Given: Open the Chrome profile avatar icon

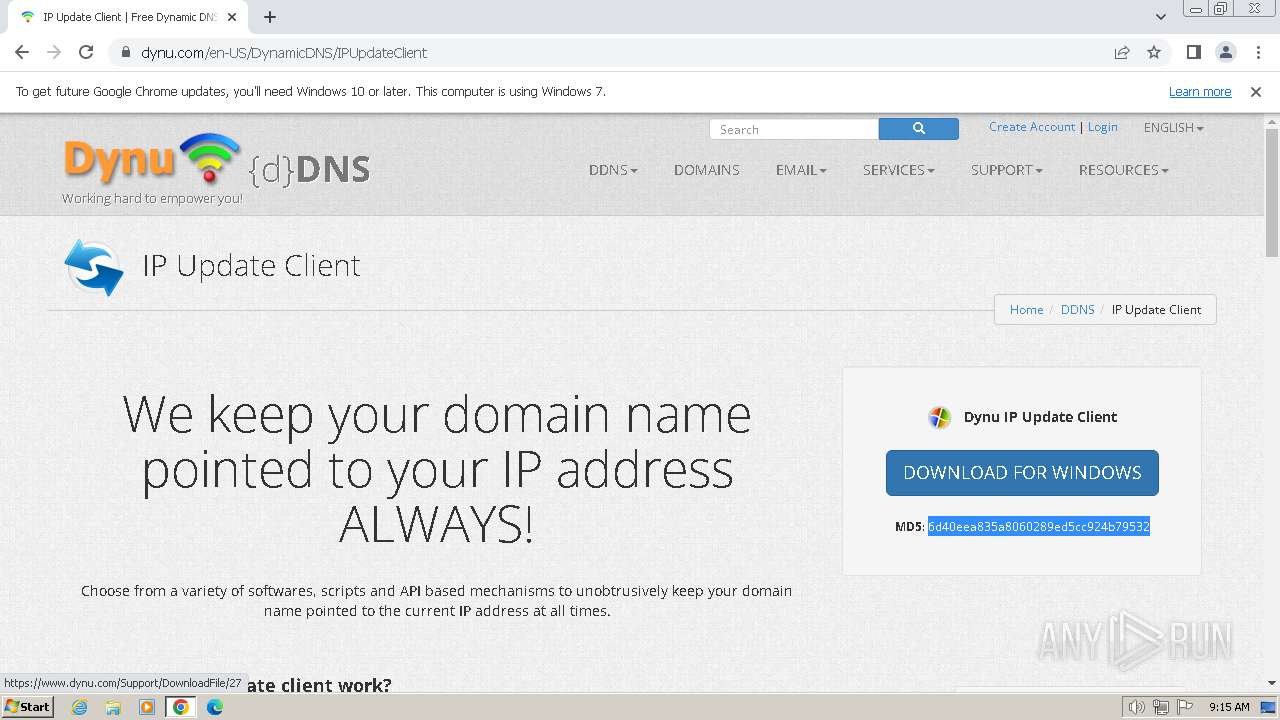Looking at the screenshot, I should [1225, 52].
